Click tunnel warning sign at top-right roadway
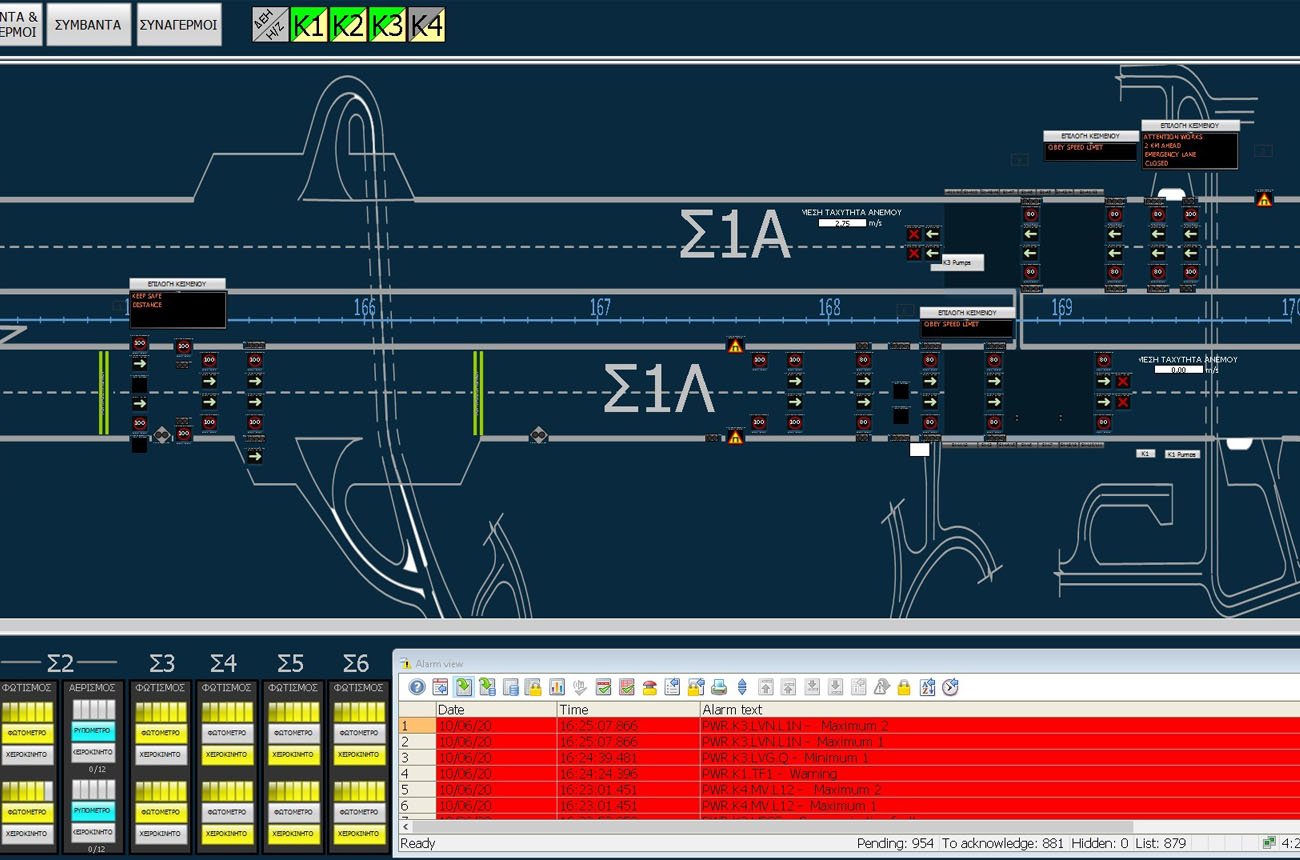The height and width of the screenshot is (860, 1300). click(x=1264, y=200)
